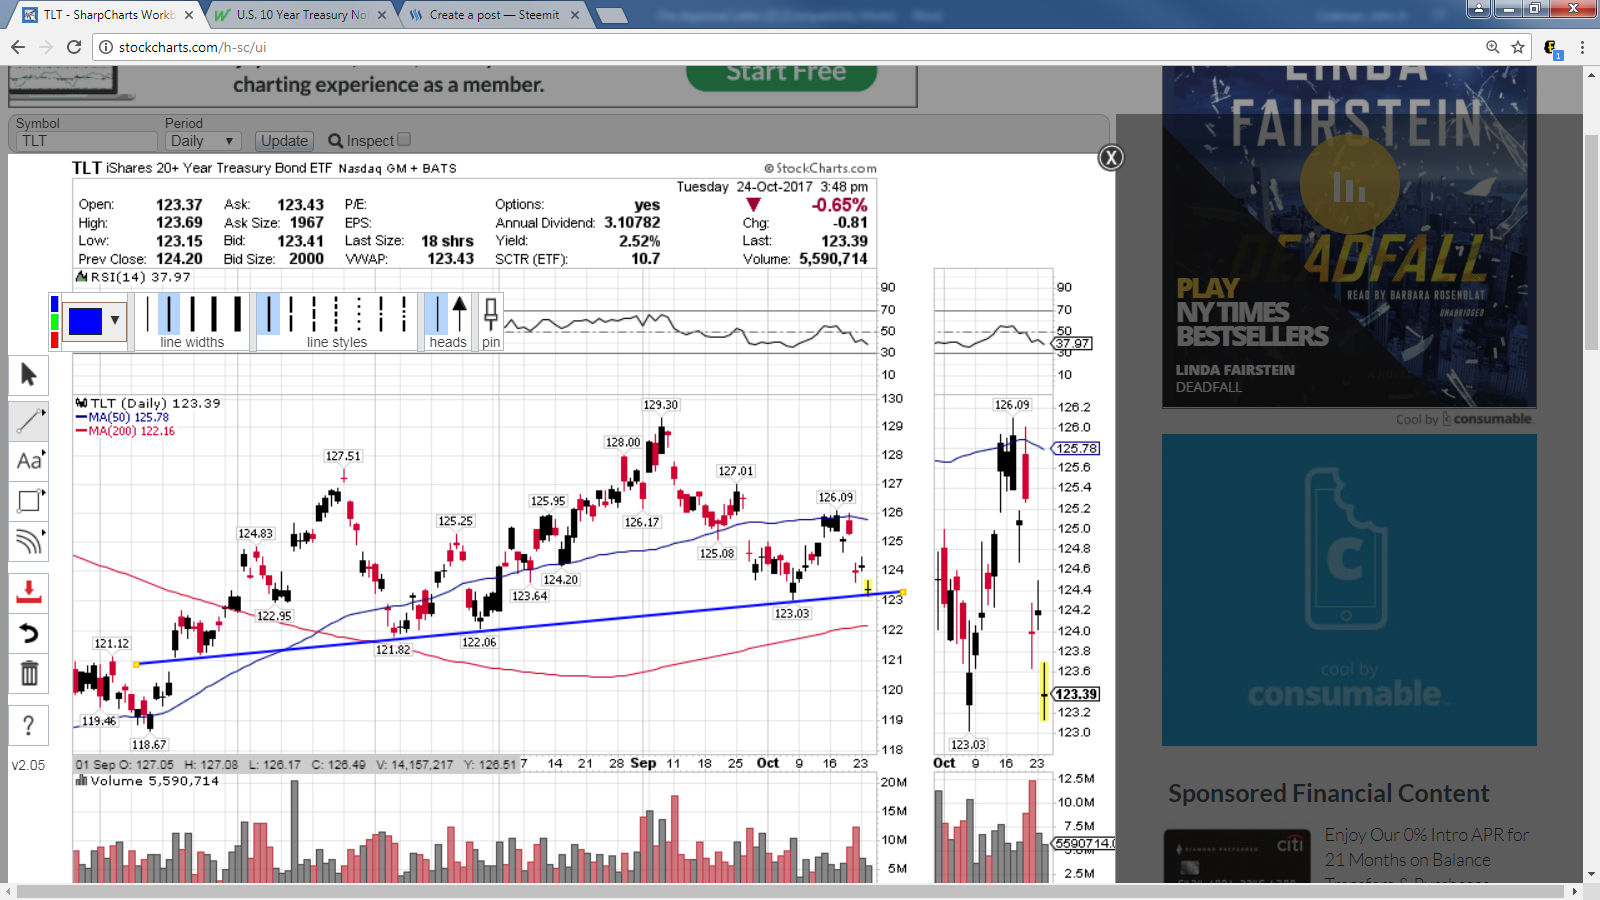The width and height of the screenshot is (1600, 900).
Task: Open the Chrome three-dot menu
Action: [x=1582, y=47]
